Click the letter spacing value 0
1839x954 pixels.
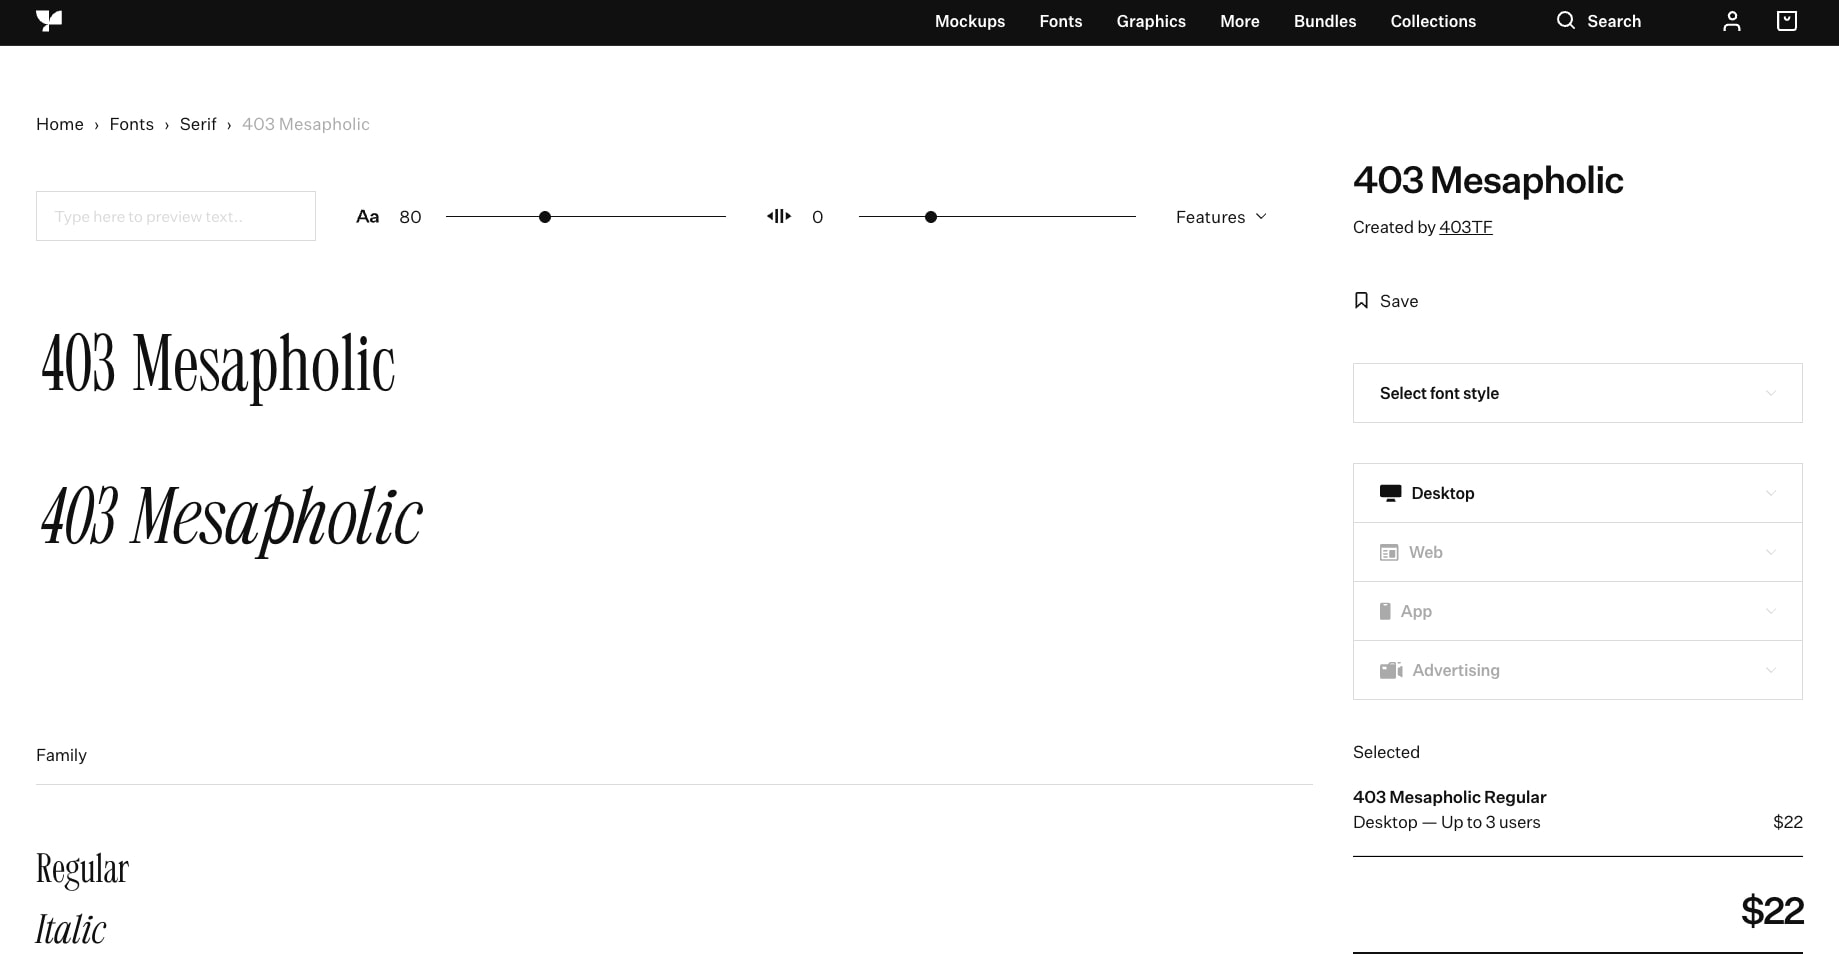(x=817, y=217)
